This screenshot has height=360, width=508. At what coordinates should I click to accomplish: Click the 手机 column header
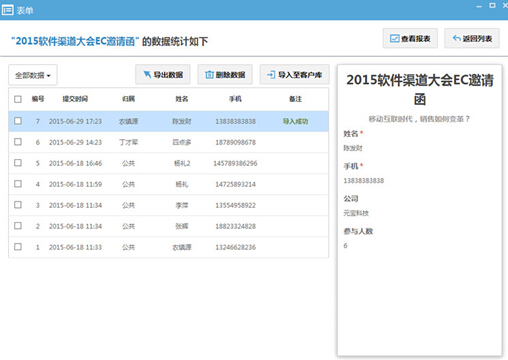tap(235, 99)
